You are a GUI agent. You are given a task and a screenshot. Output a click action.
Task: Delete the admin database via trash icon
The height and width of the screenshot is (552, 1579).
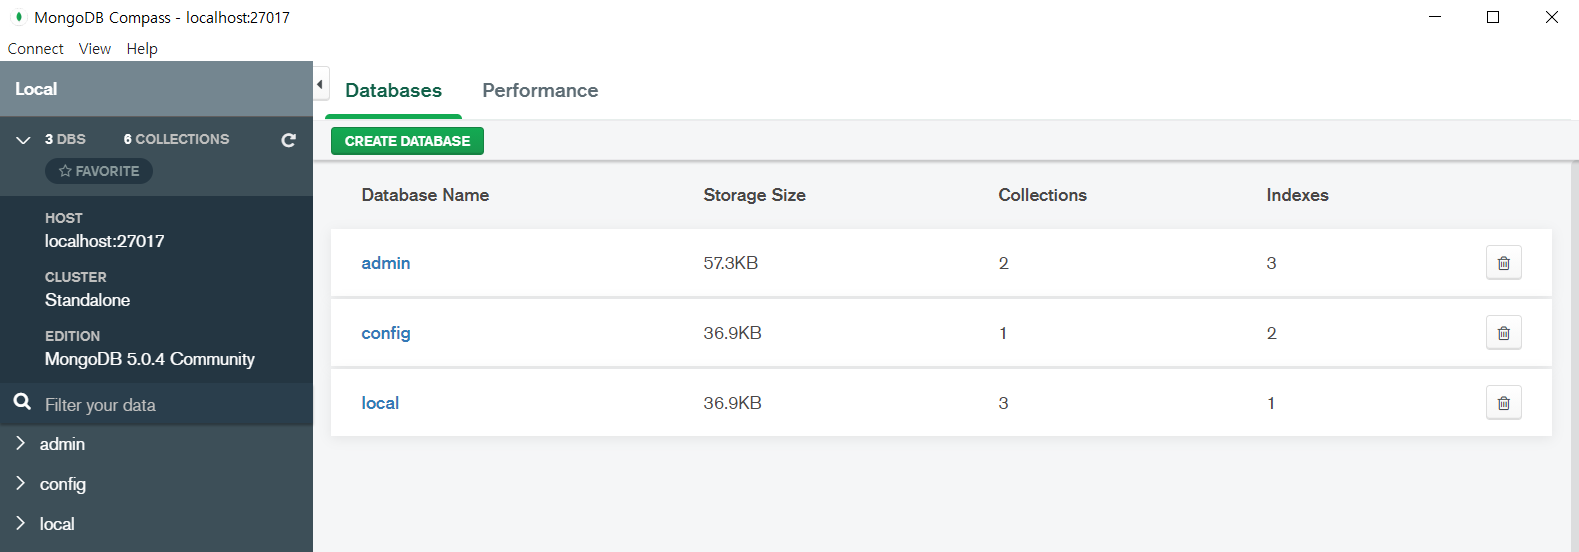point(1503,263)
